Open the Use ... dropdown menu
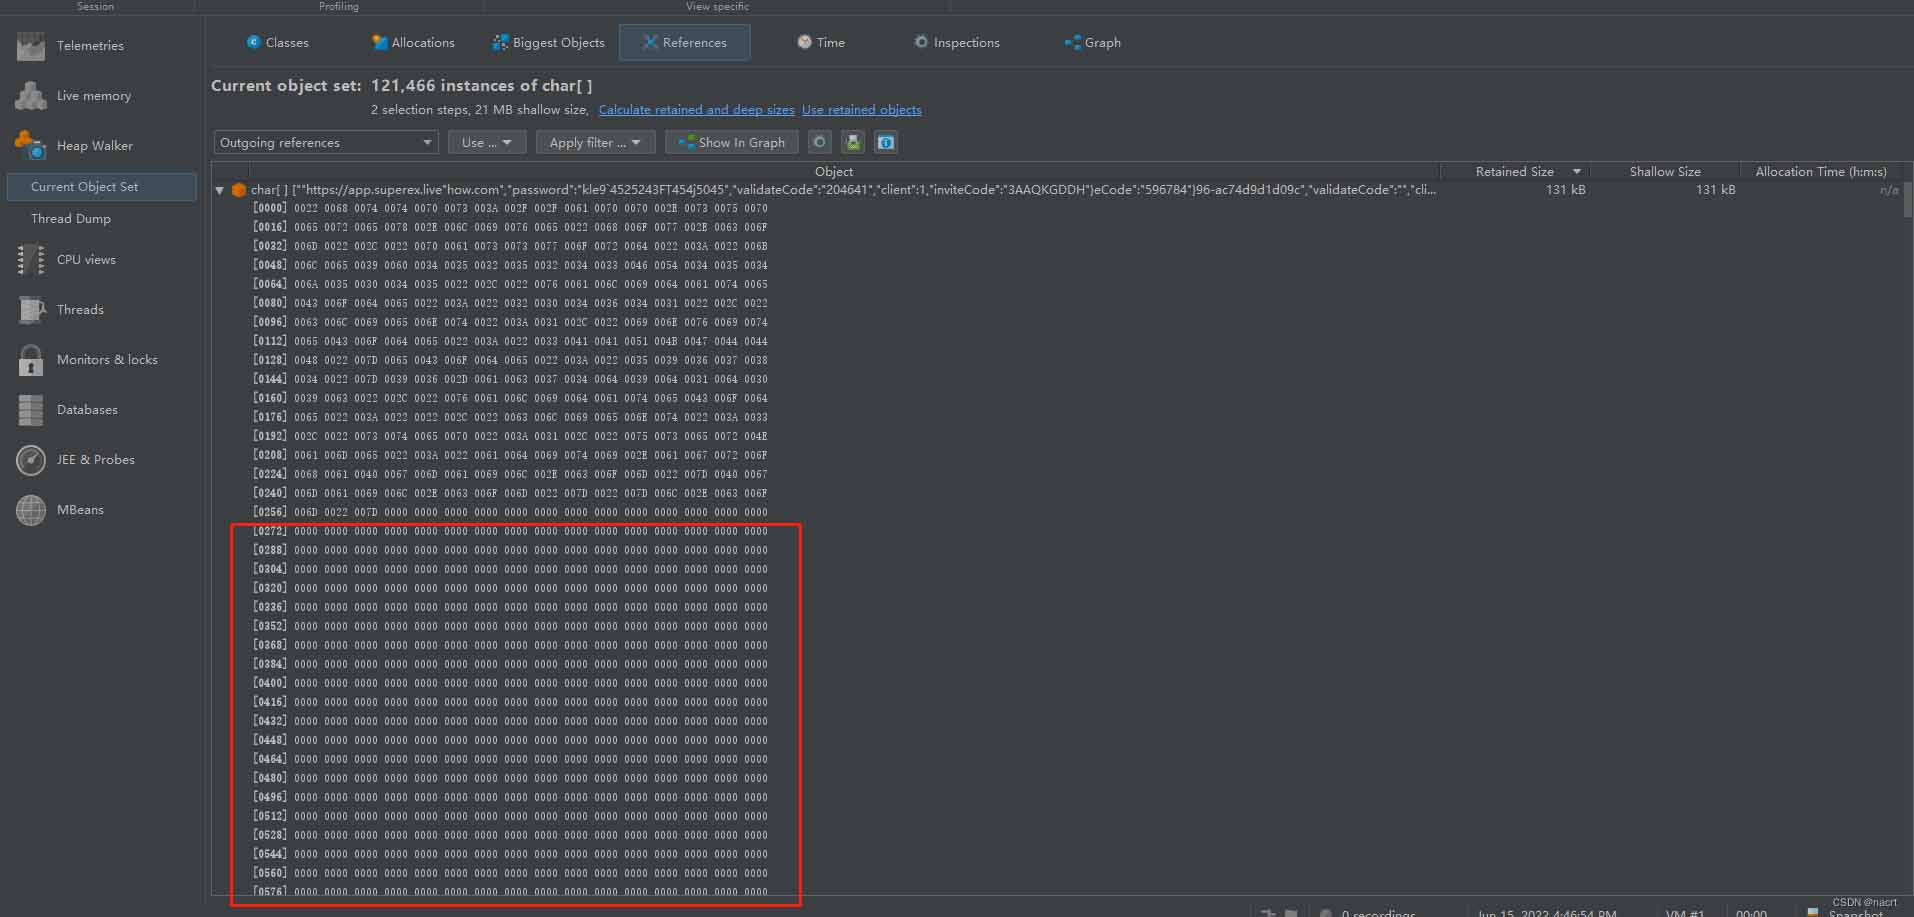 pos(486,142)
